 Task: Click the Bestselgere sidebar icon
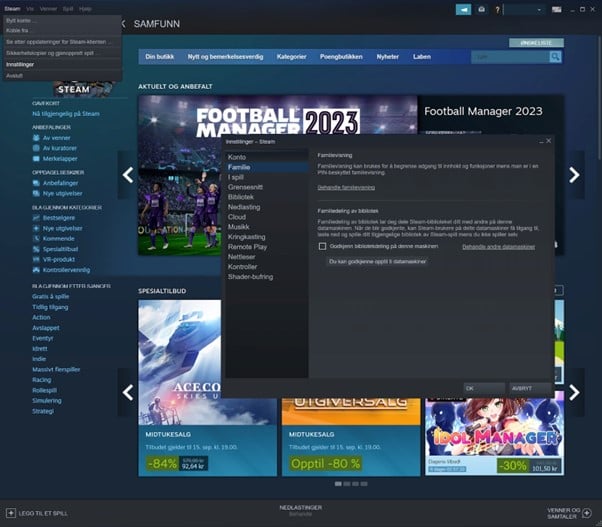pyautogui.click(x=36, y=218)
